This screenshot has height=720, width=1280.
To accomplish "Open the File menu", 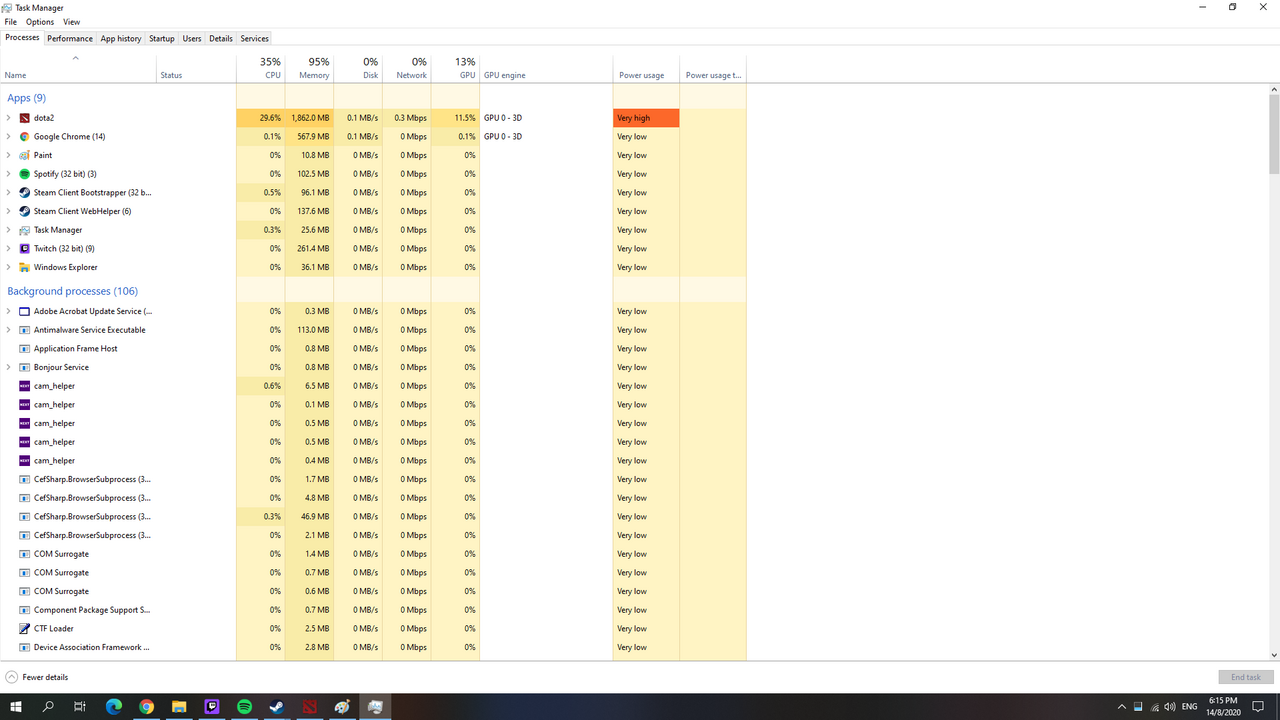I will [x=11, y=22].
